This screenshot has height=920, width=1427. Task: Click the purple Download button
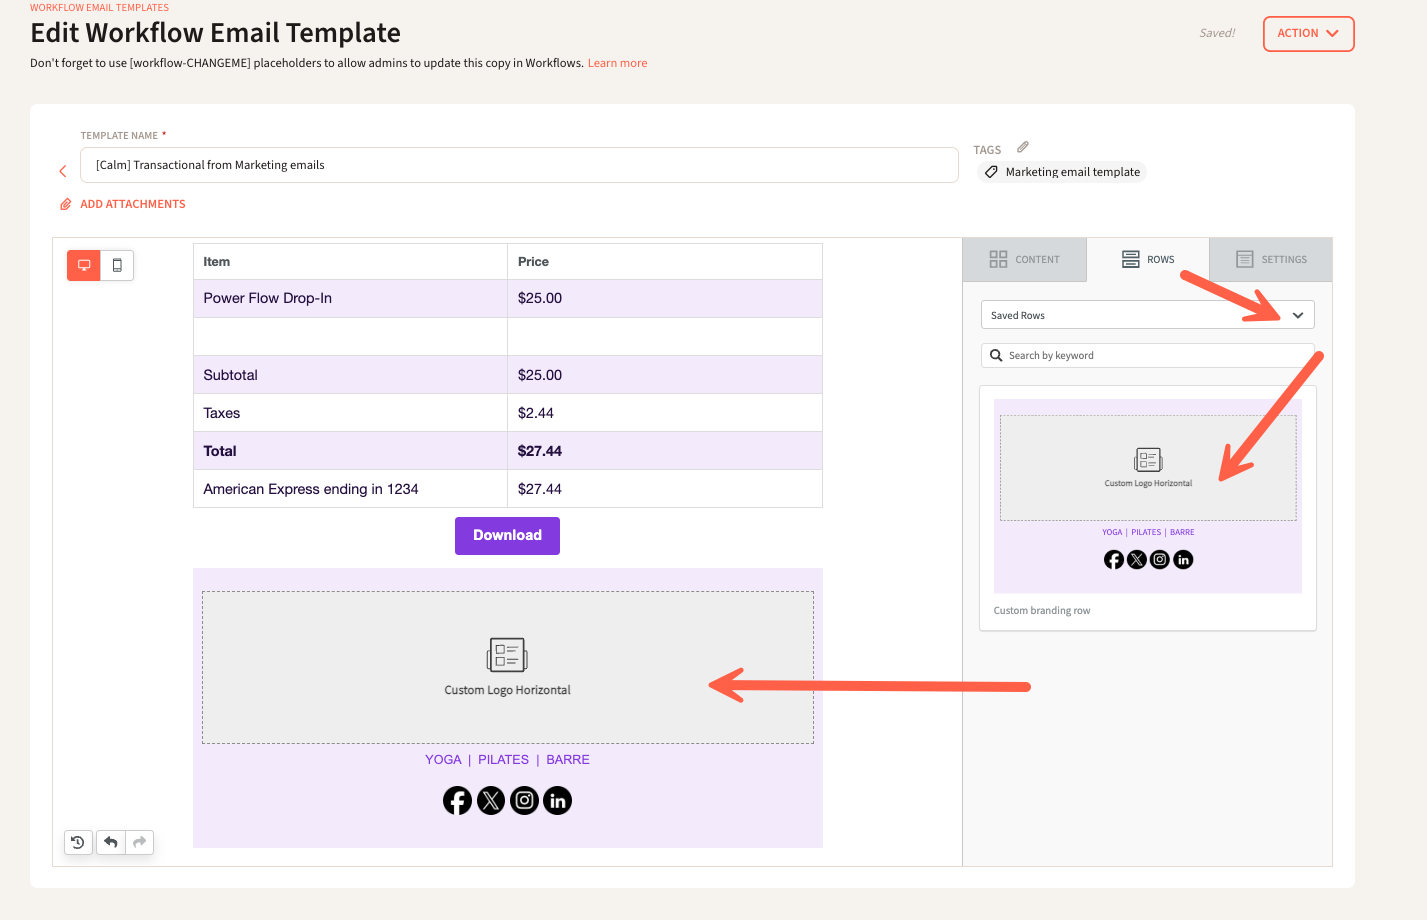click(507, 535)
